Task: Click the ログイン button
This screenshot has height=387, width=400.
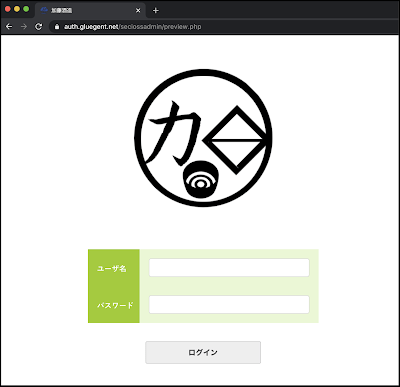Action: point(203,352)
